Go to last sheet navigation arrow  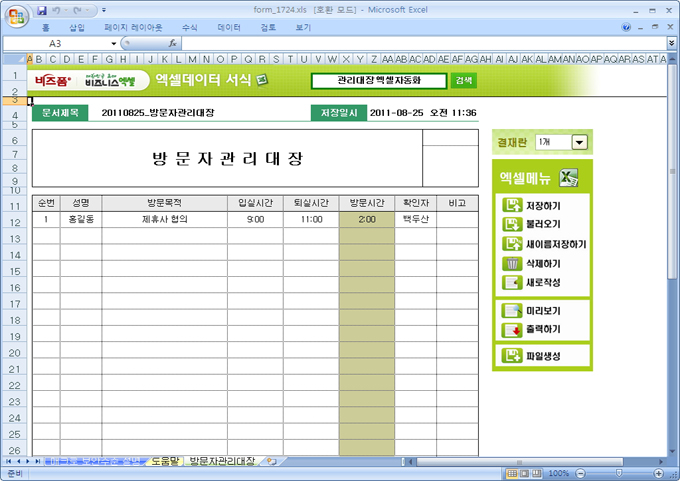38,461
